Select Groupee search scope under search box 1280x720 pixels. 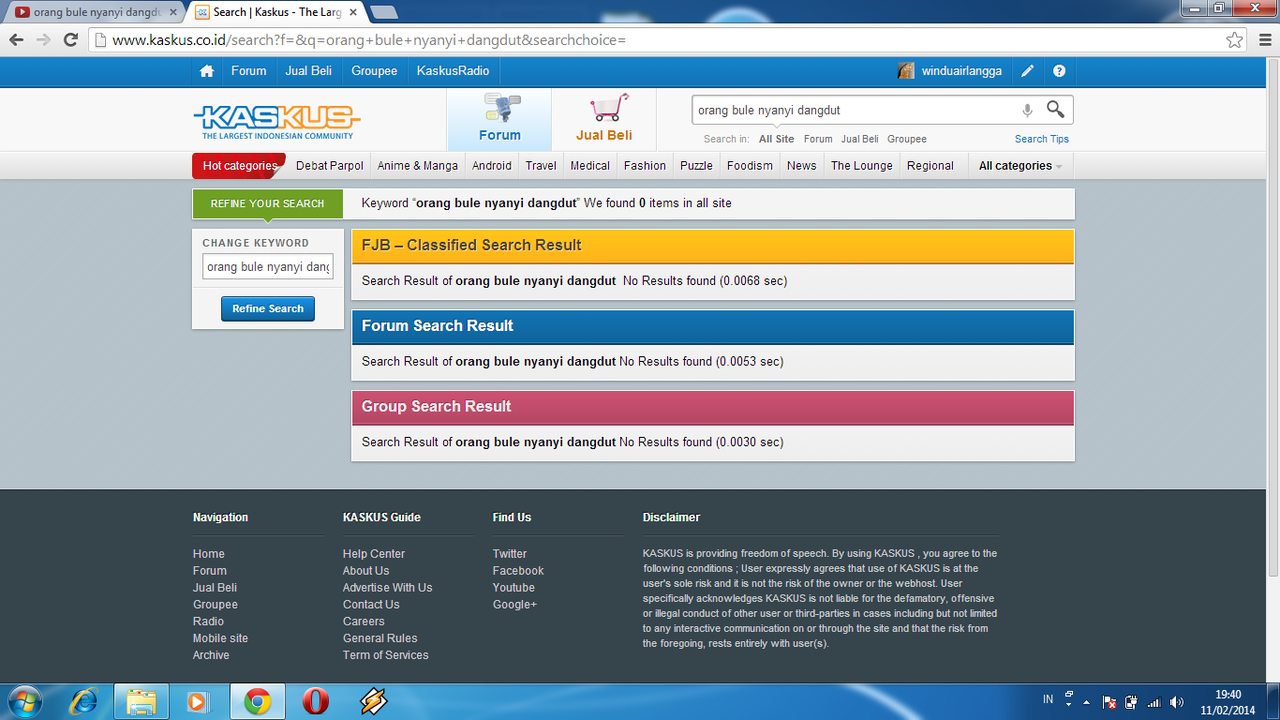point(907,139)
